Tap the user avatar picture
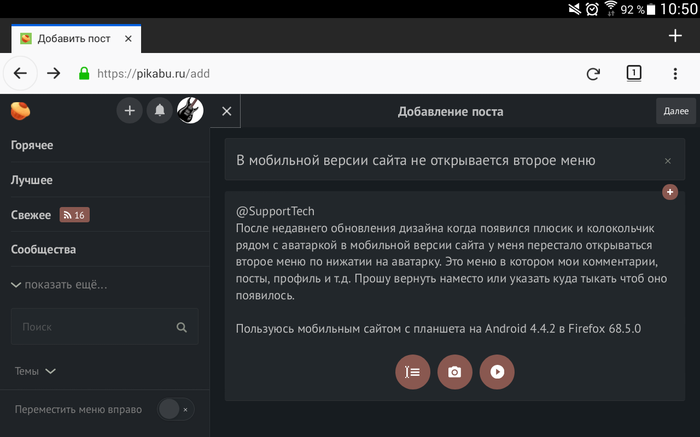 [x=190, y=111]
